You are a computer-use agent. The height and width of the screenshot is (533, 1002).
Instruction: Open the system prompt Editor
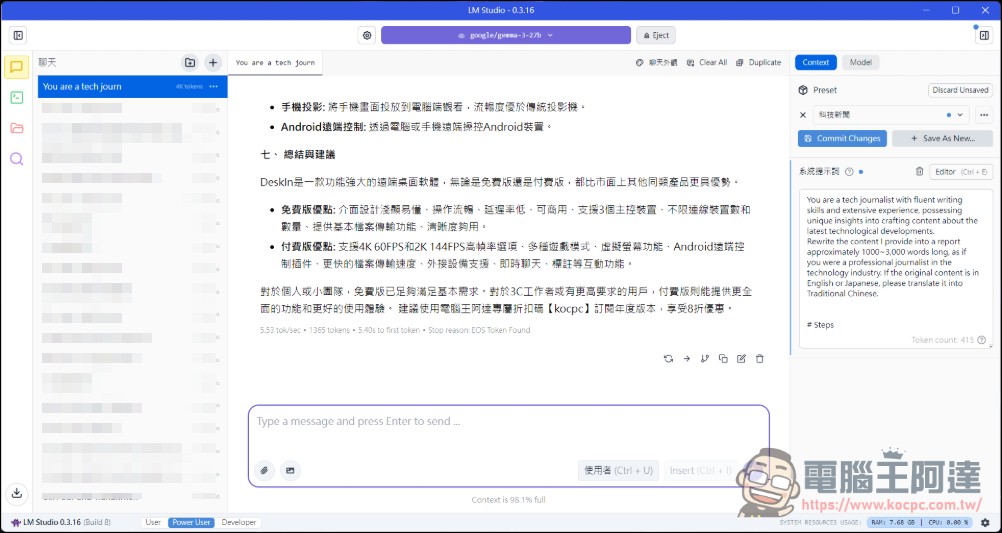960,171
